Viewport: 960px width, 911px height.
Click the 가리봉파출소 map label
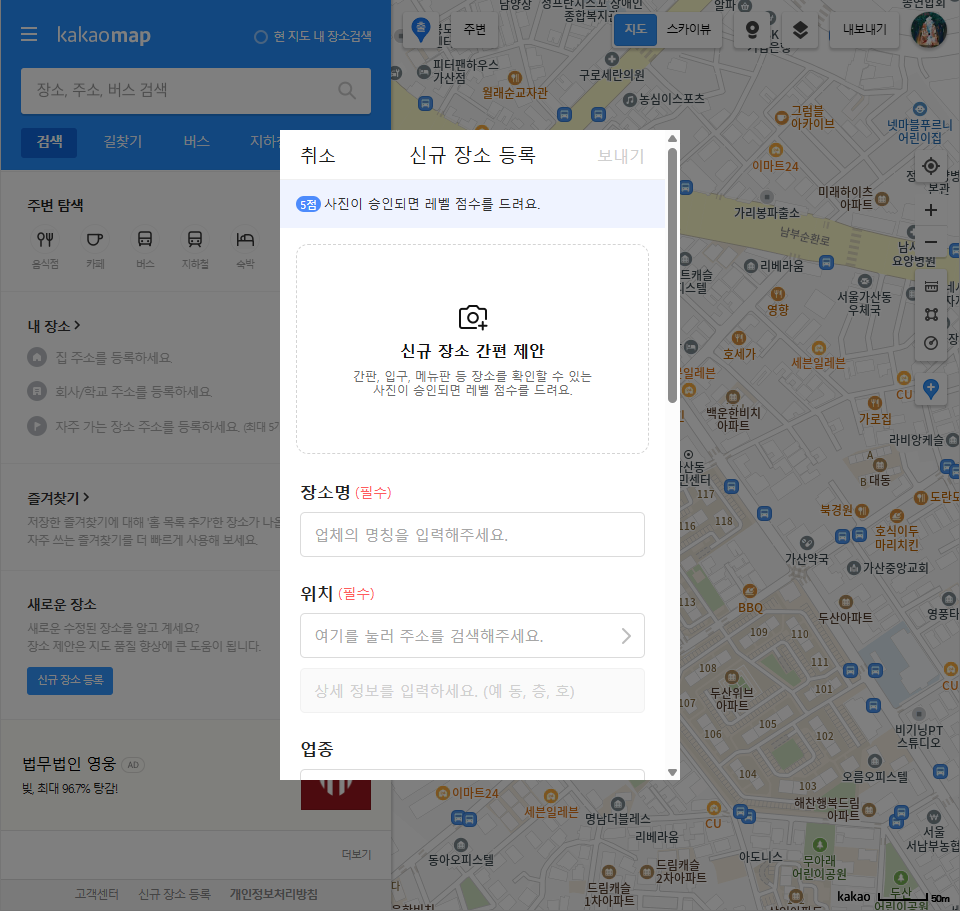(767, 213)
